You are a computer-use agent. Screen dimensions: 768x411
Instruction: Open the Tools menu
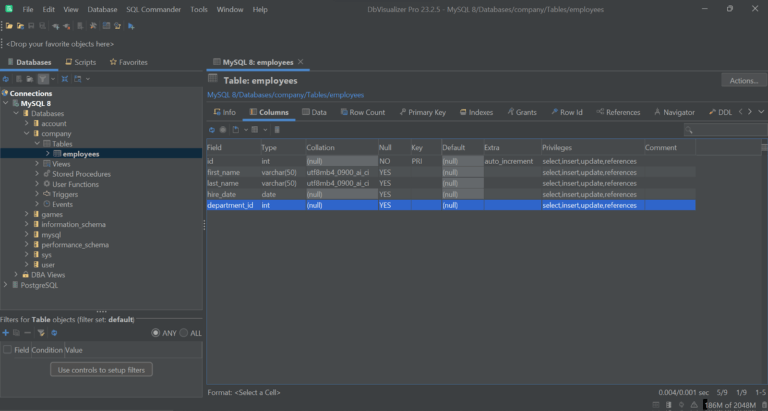(x=199, y=9)
